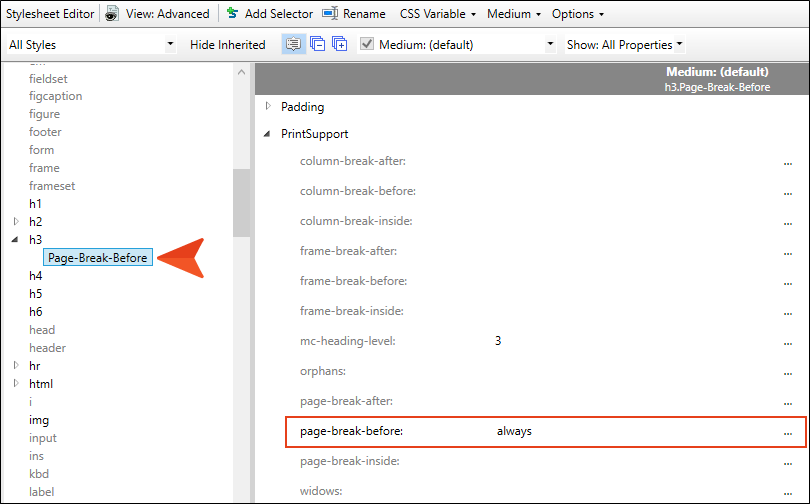Viewport: 810px width, 504px height.
Task: Open the ellipsis for mc-heading-level
Action: pyautogui.click(x=788, y=342)
